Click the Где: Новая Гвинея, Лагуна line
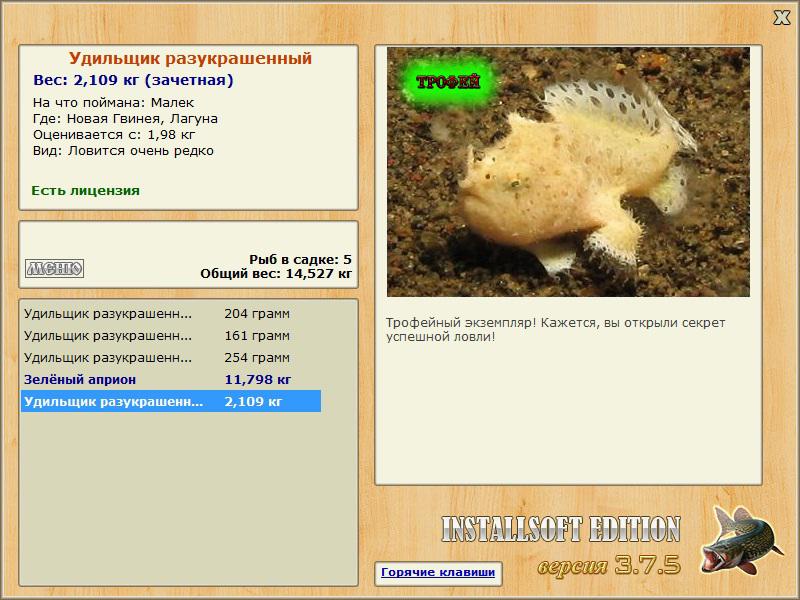The image size is (800, 600). coord(126,119)
